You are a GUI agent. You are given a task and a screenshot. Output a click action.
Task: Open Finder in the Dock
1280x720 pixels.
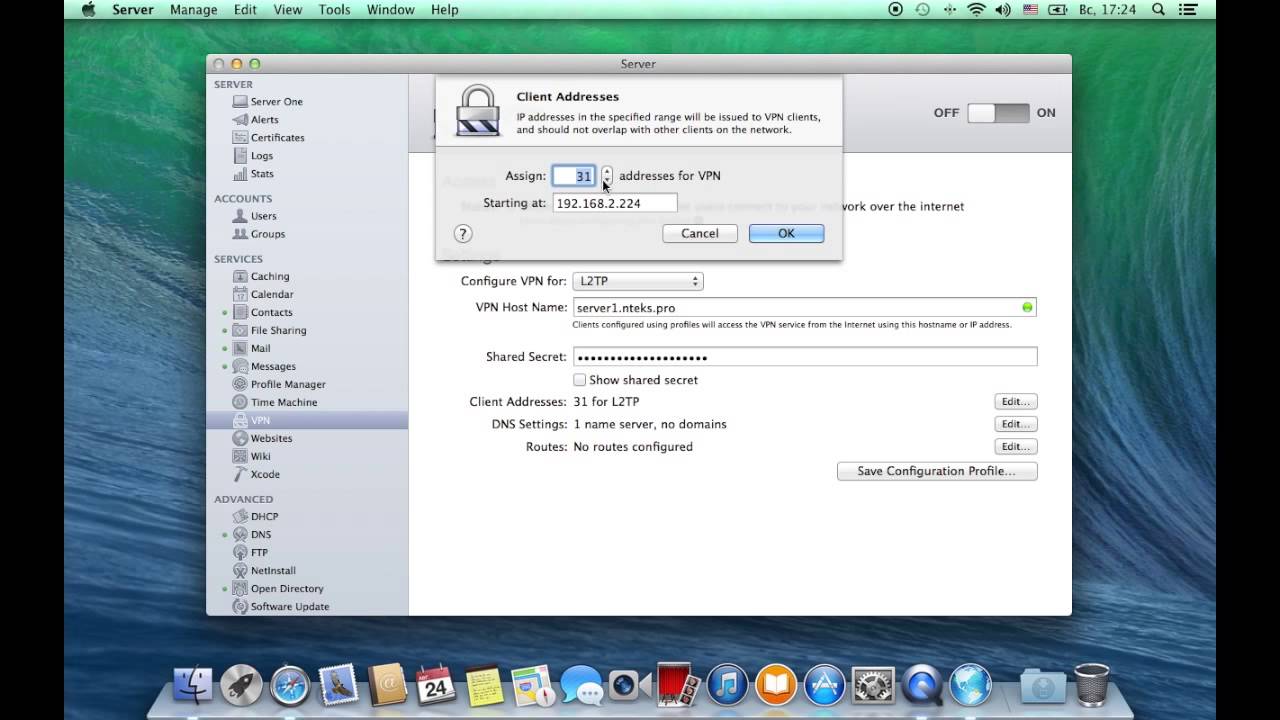(193, 685)
